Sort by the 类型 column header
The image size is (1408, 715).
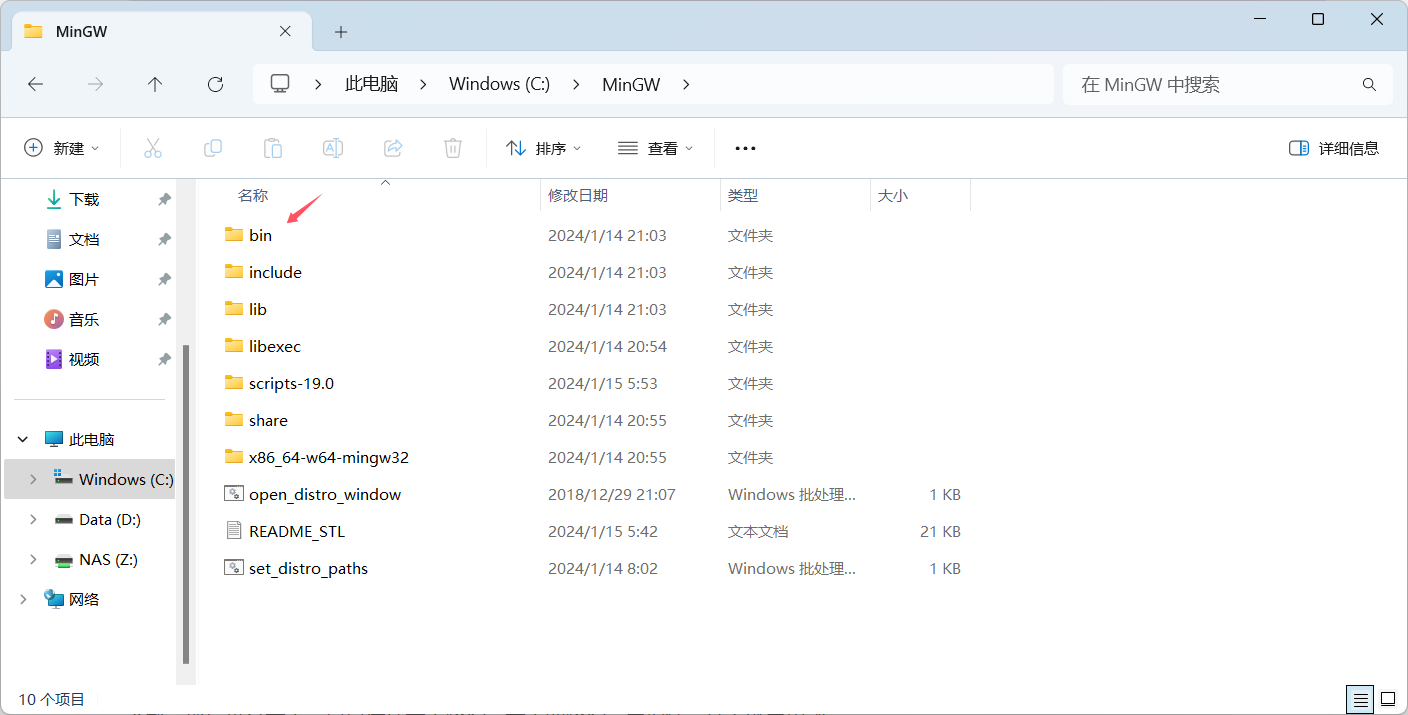(x=743, y=196)
